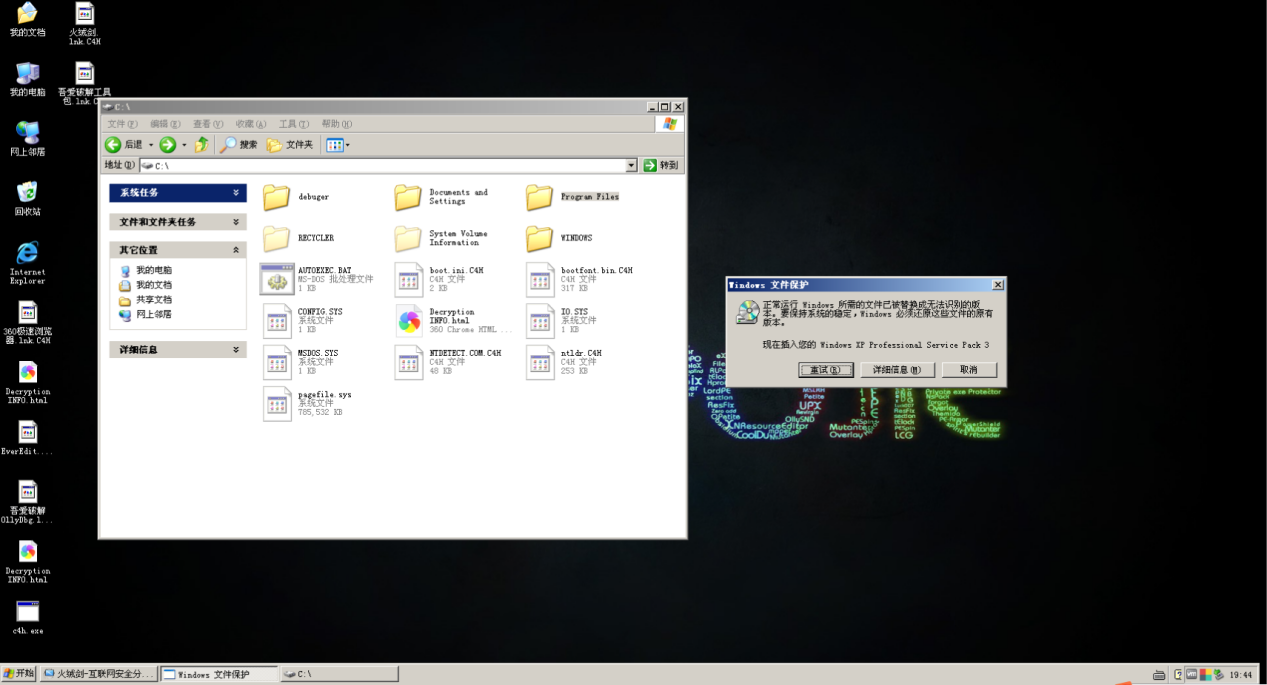Expand the 文件和文件夹任务 panel
Viewport: 1267px width, 685px height.
pyautogui.click(x=236, y=222)
